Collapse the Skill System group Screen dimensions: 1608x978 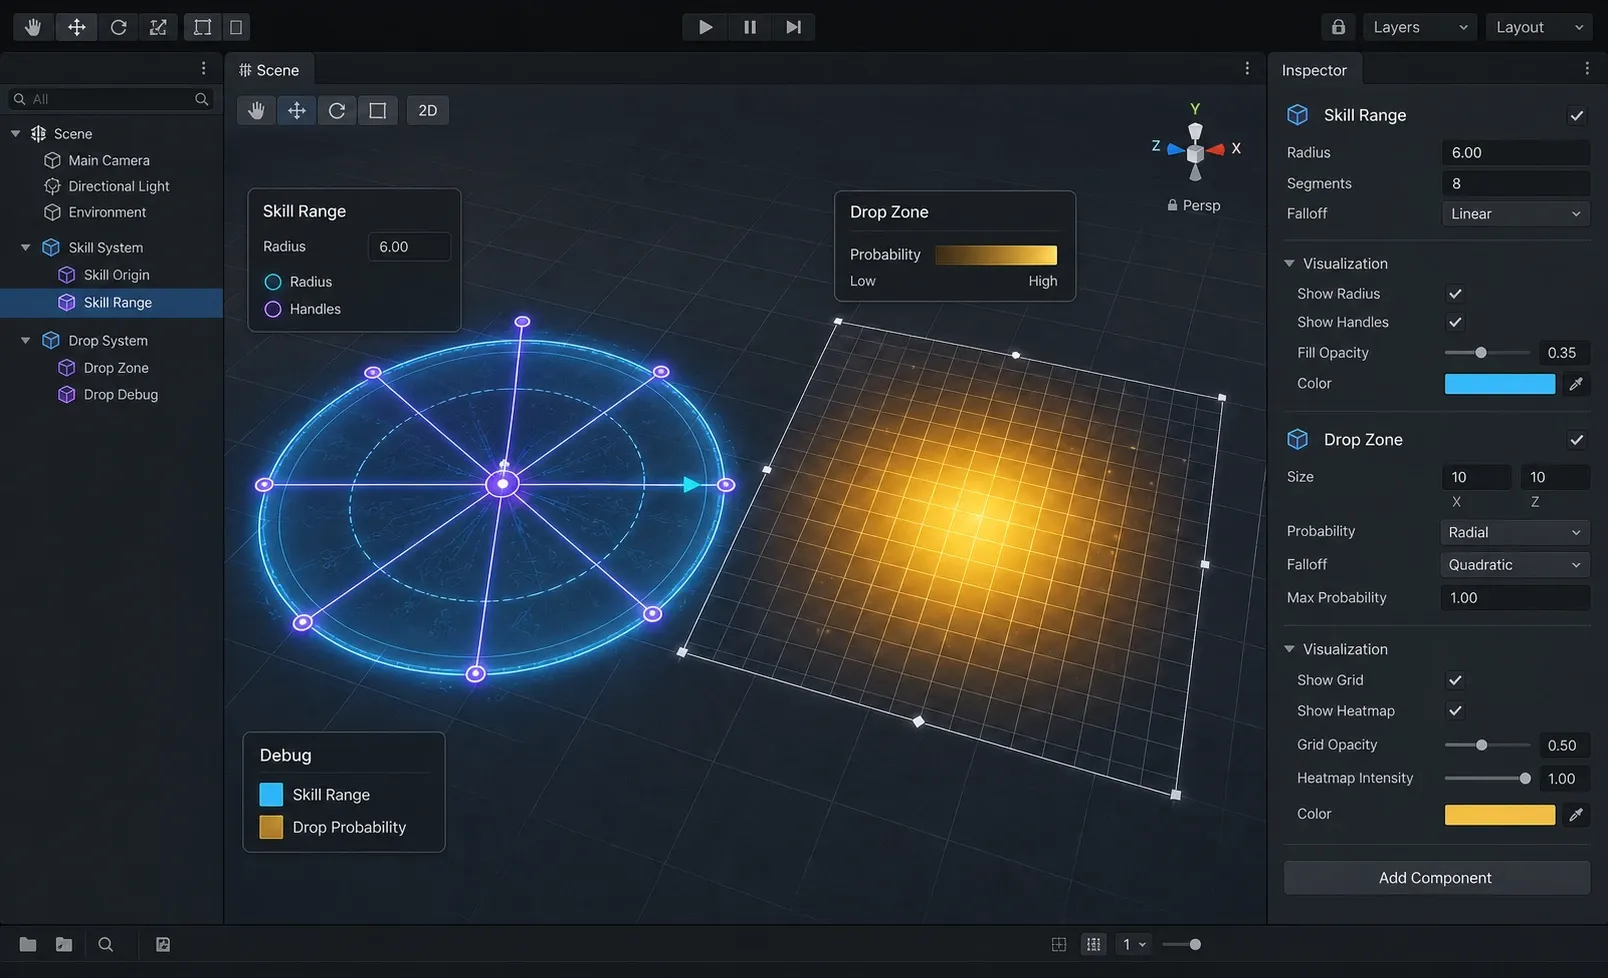tap(25, 247)
